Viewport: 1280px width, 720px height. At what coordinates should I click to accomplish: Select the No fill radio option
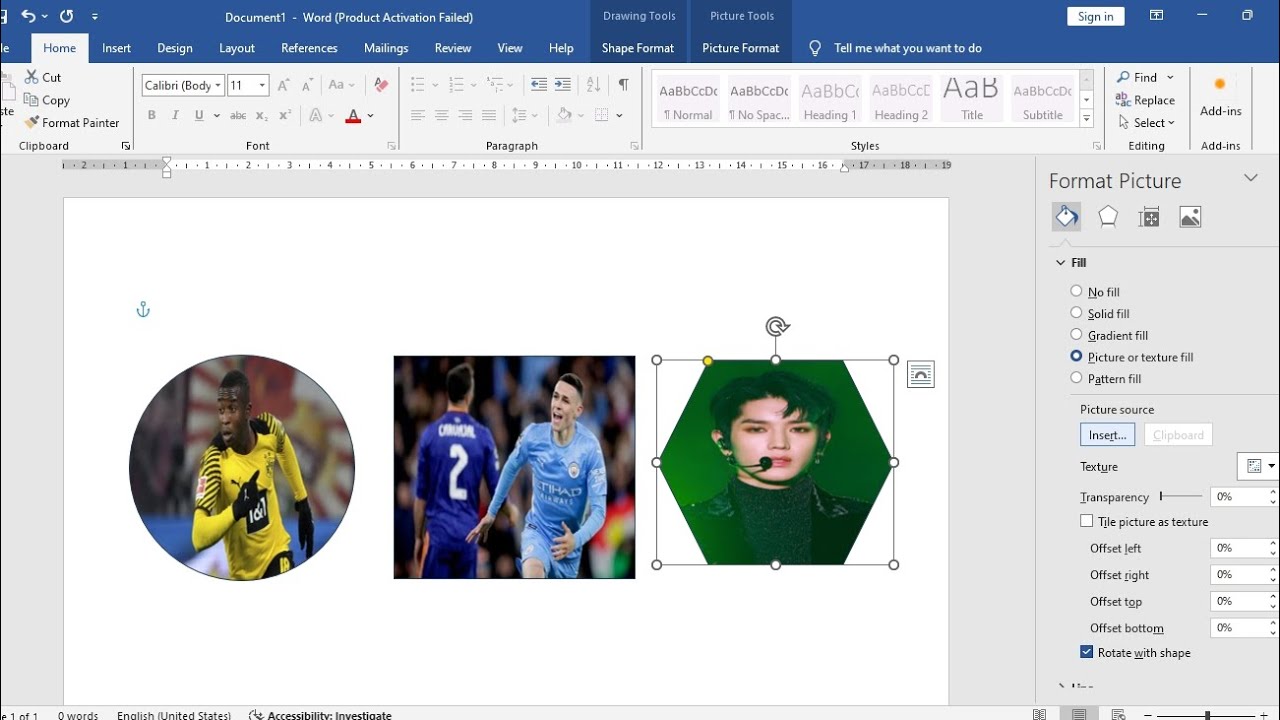tap(1076, 291)
